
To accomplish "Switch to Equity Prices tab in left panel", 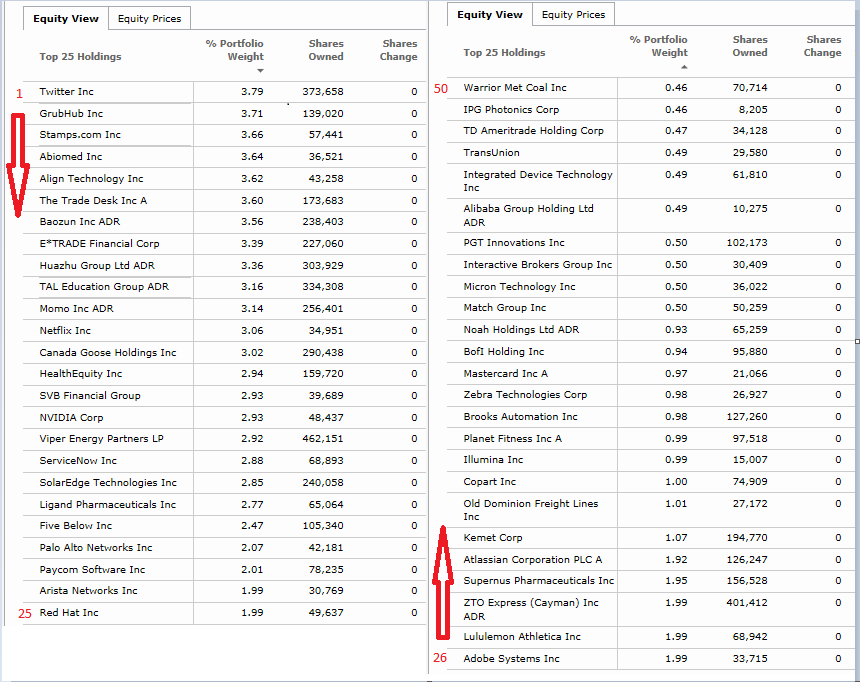I will [149, 19].
